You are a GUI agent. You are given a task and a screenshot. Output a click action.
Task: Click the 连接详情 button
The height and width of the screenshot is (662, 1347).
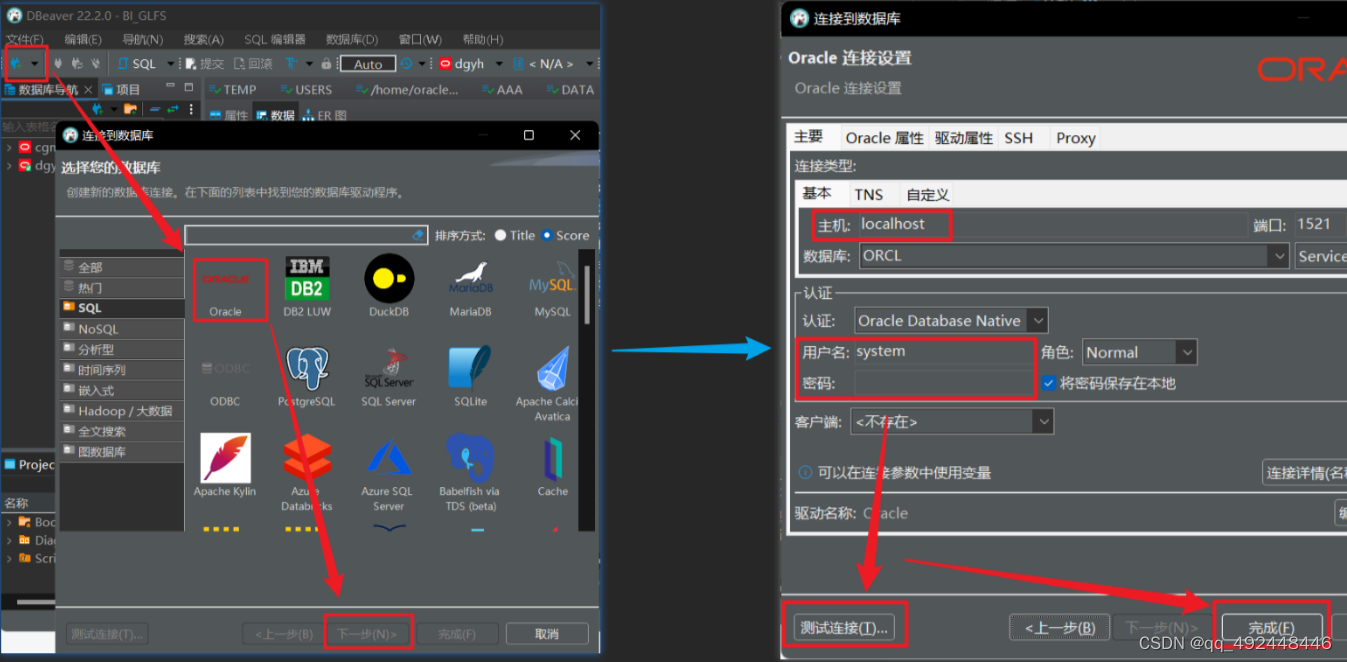point(1304,472)
